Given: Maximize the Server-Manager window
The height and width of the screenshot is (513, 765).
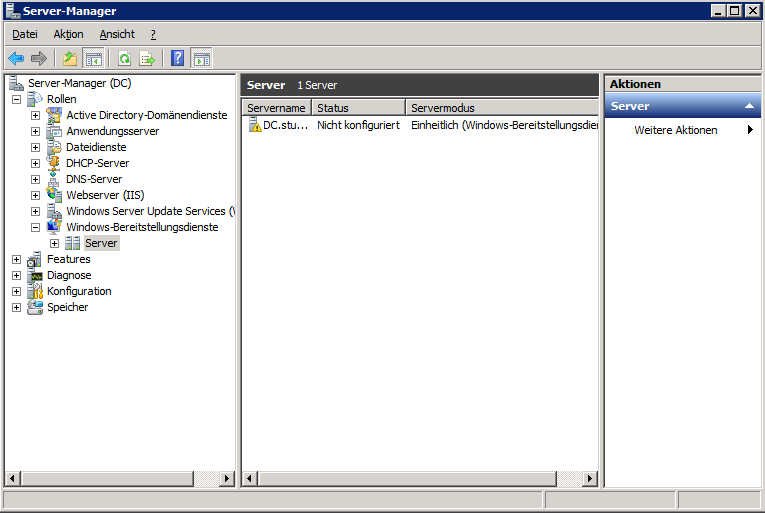Looking at the screenshot, I should click(x=735, y=11).
